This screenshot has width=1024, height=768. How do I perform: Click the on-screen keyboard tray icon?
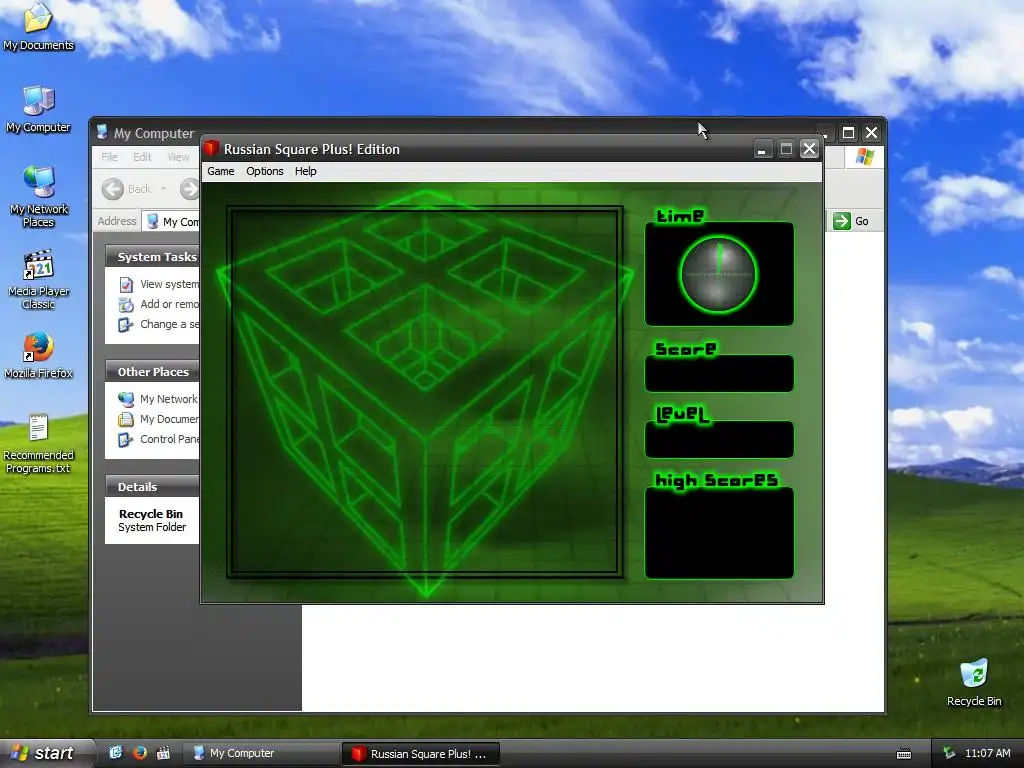point(904,754)
